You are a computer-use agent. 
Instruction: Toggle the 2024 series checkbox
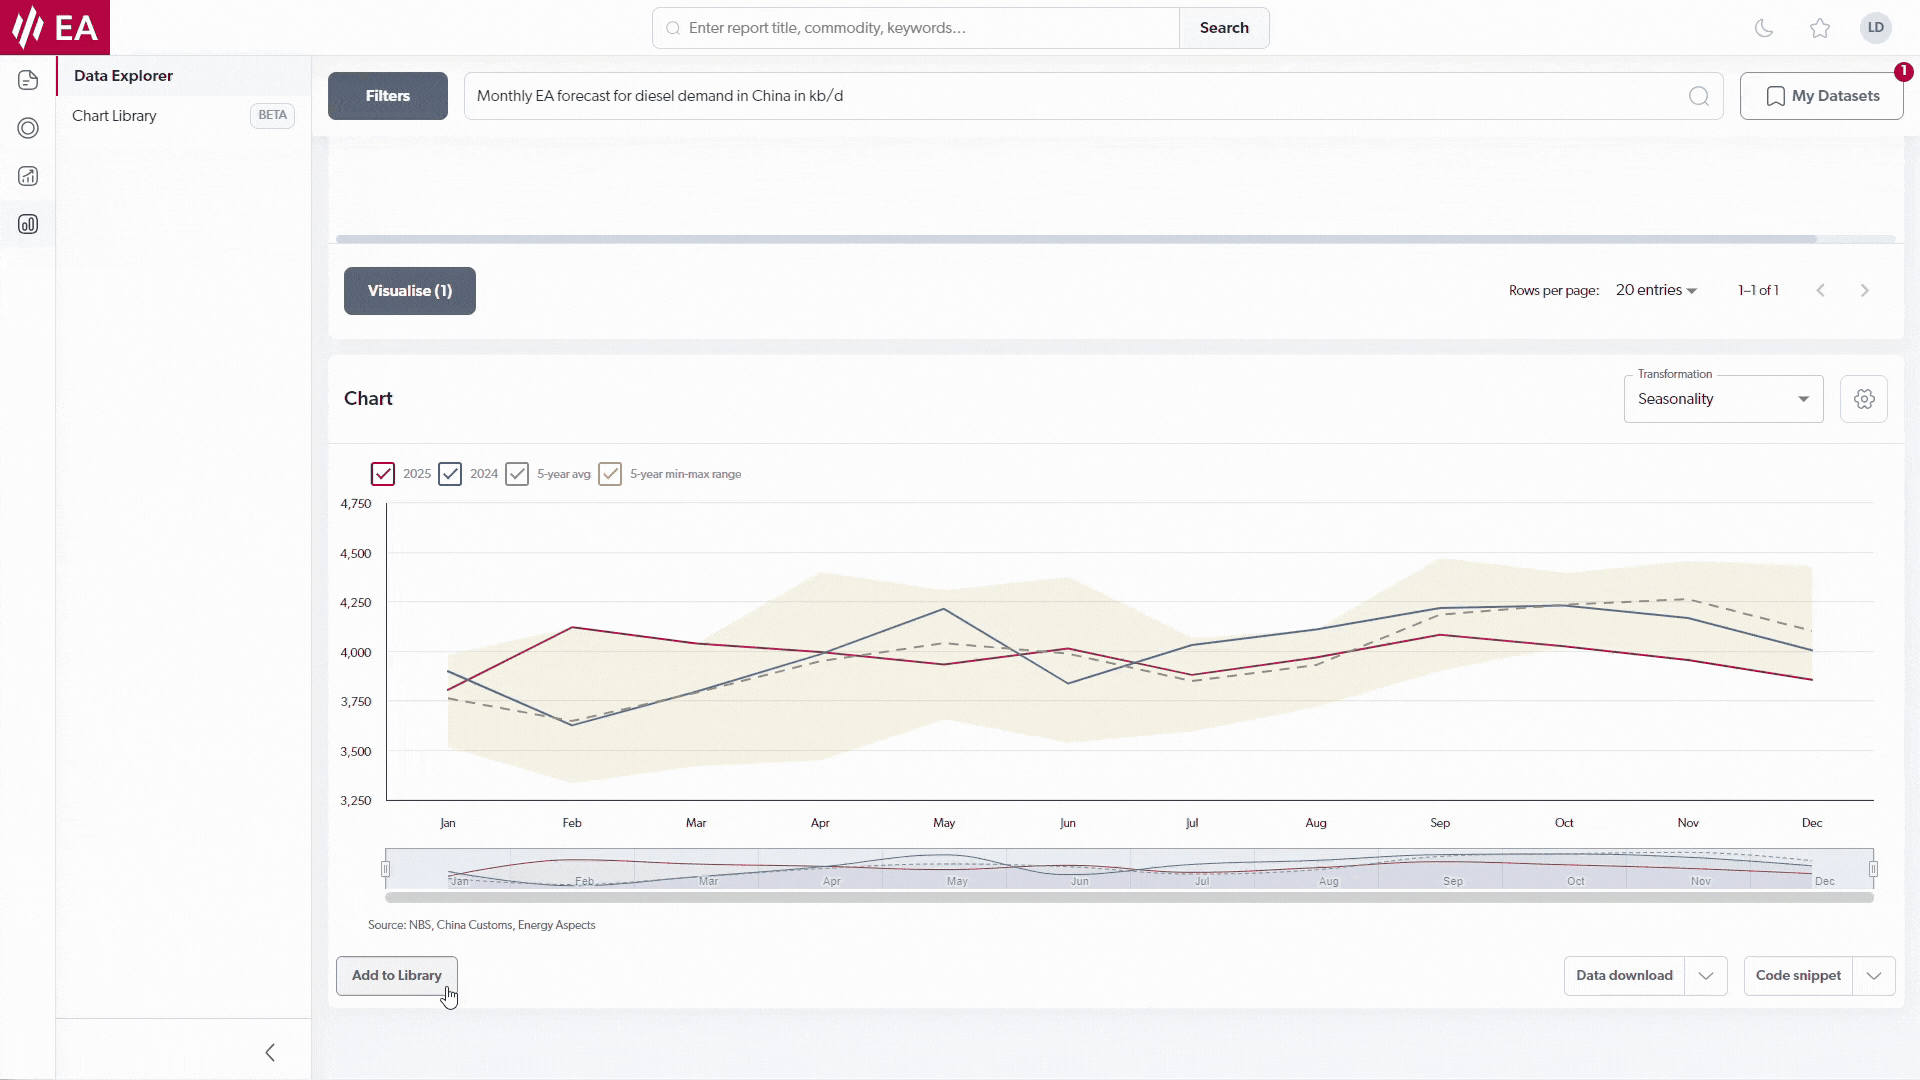[450, 474]
